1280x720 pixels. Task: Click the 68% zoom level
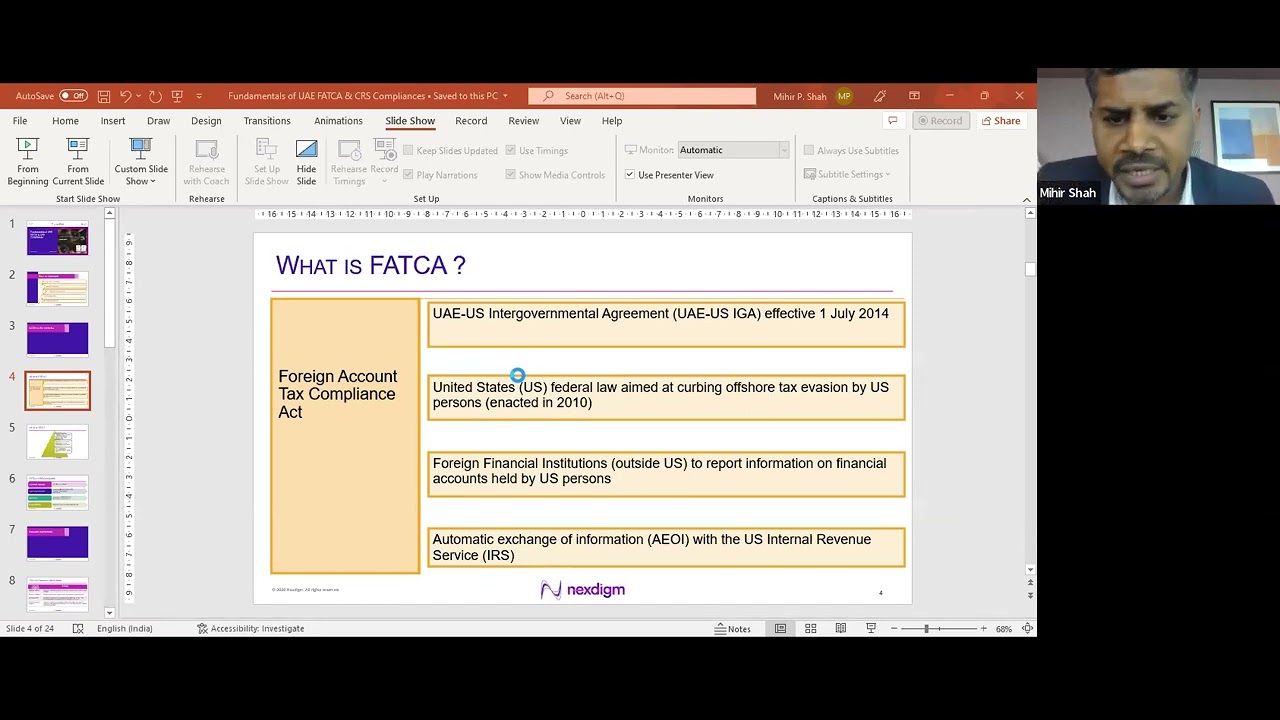click(1003, 628)
